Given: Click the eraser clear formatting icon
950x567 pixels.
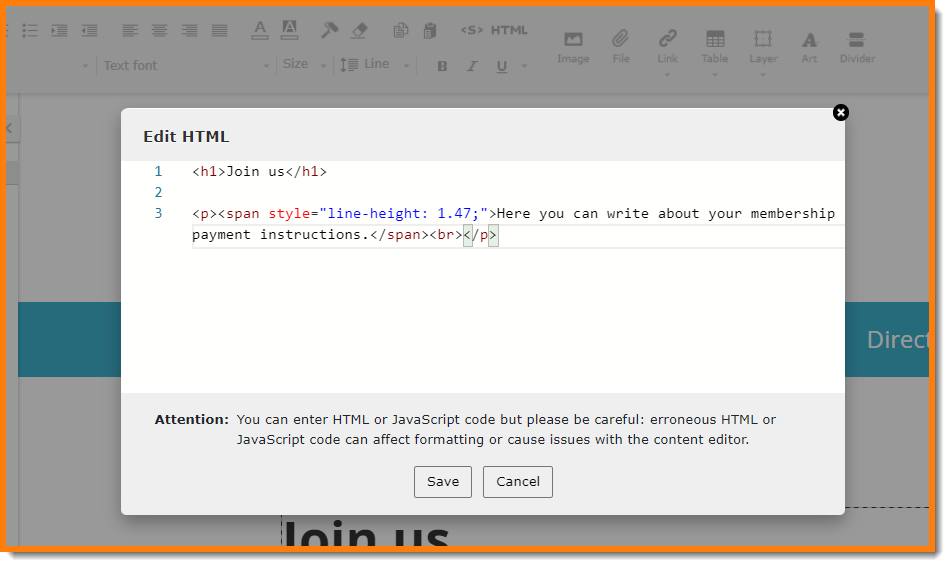Looking at the screenshot, I should pos(360,30).
